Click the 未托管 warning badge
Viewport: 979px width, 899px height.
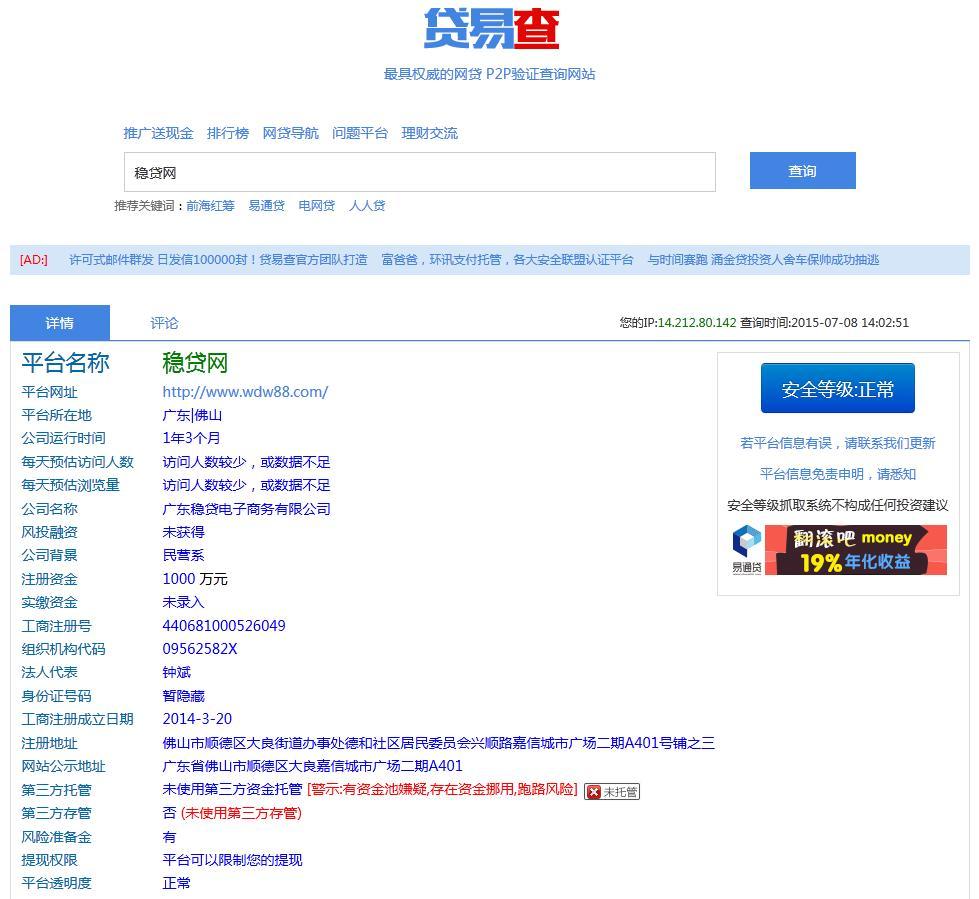point(612,791)
